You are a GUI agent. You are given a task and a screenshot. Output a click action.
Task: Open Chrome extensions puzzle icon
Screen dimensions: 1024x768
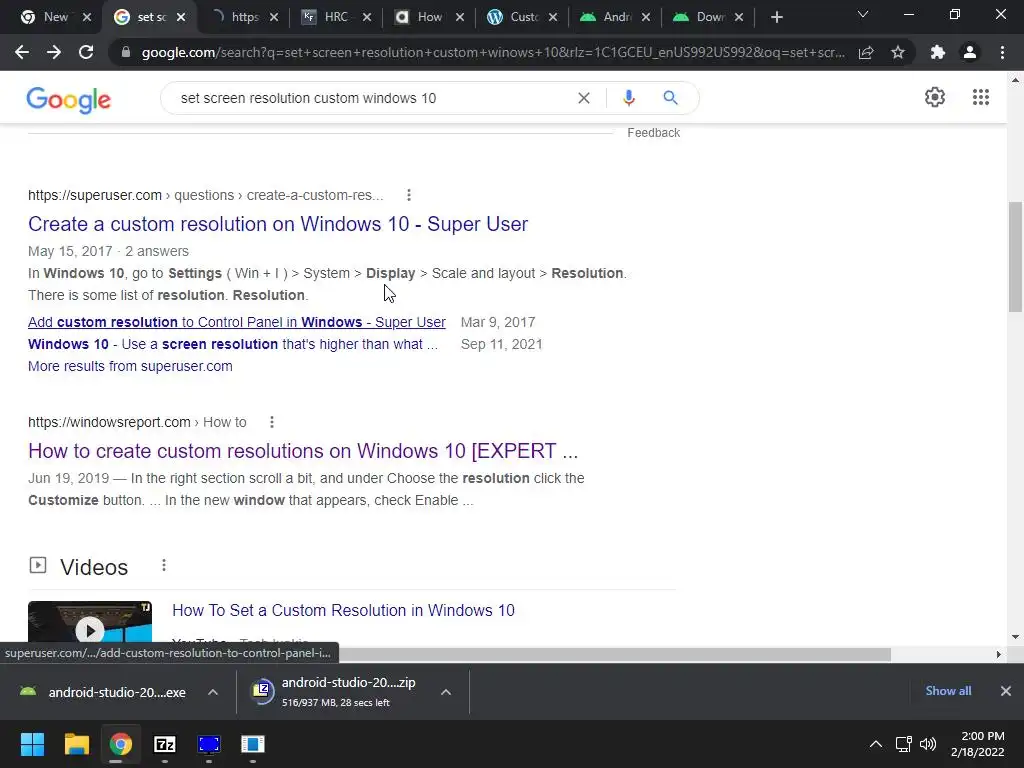938,52
